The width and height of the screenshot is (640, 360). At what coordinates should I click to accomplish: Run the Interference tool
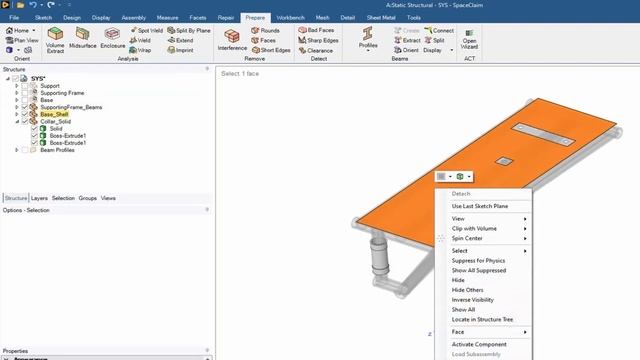tap(232, 40)
